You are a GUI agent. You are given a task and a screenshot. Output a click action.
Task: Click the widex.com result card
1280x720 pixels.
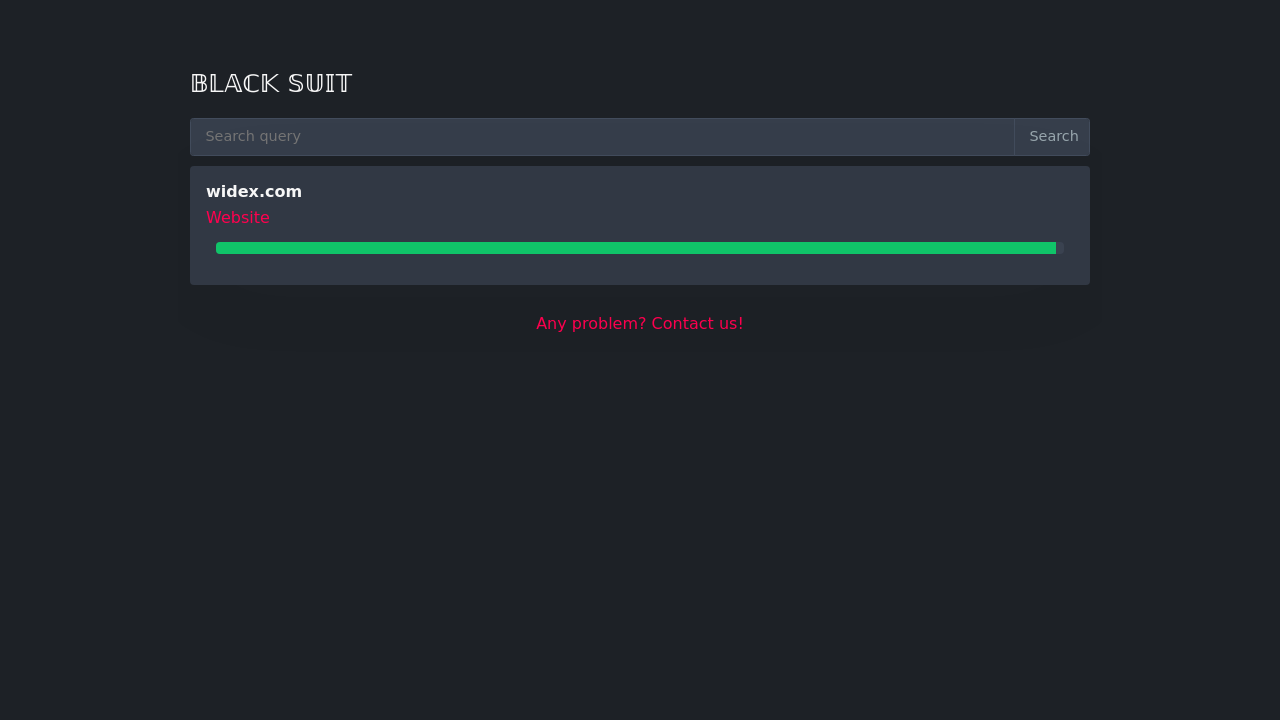point(640,268)
